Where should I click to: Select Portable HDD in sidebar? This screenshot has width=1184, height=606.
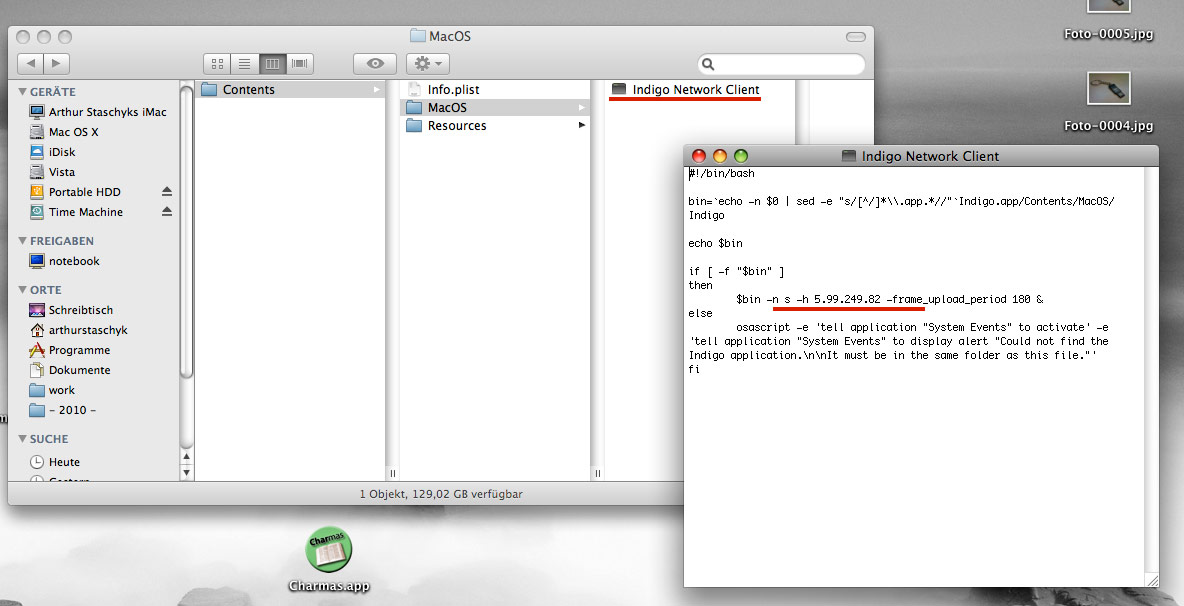[x=76, y=192]
